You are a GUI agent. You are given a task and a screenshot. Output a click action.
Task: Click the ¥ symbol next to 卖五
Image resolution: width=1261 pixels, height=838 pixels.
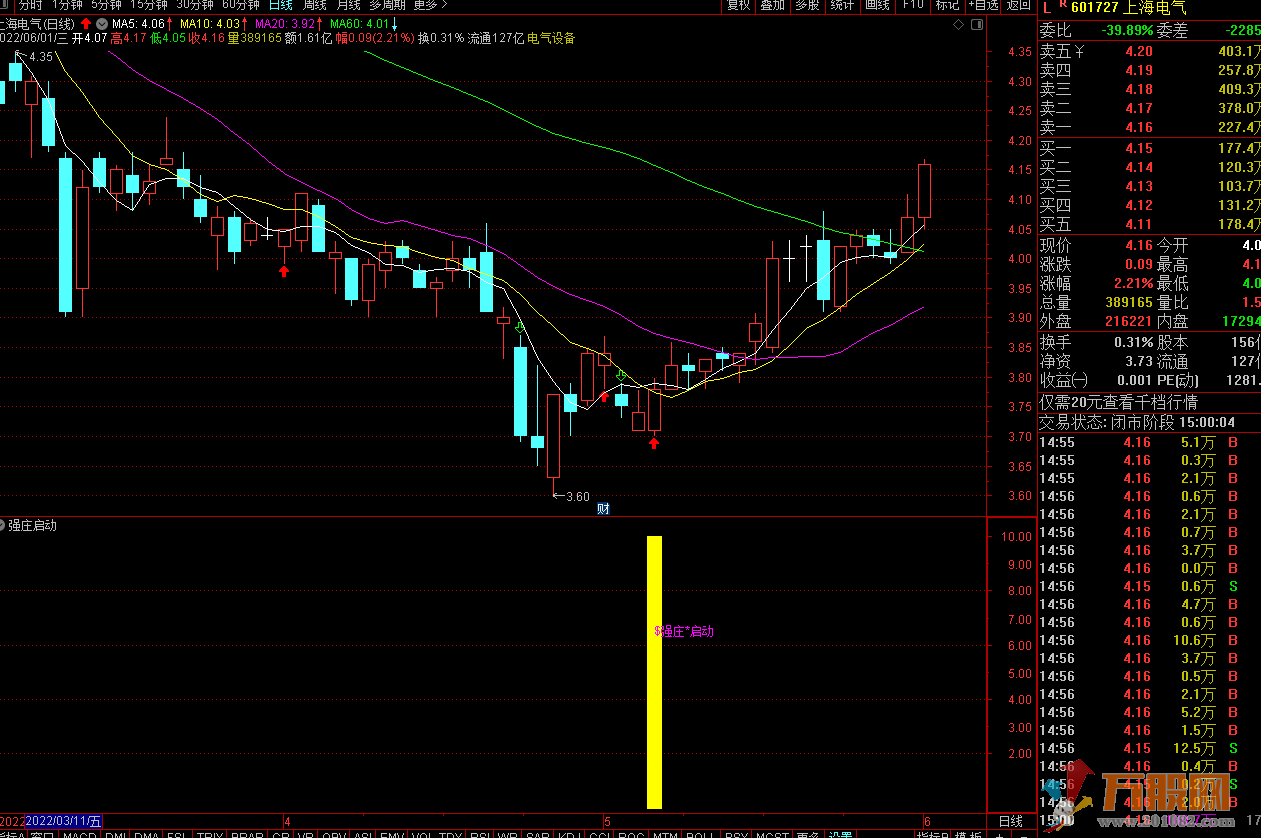tap(1079, 51)
